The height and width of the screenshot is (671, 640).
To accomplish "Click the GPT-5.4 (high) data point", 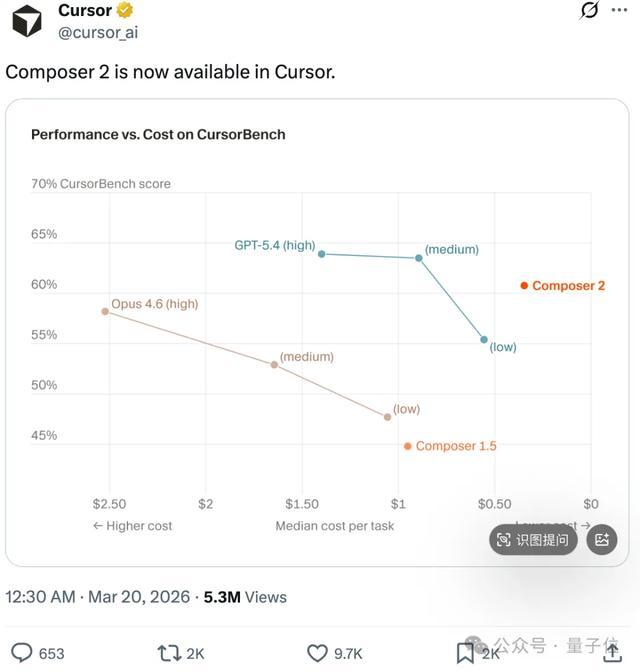I will [321, 254].
